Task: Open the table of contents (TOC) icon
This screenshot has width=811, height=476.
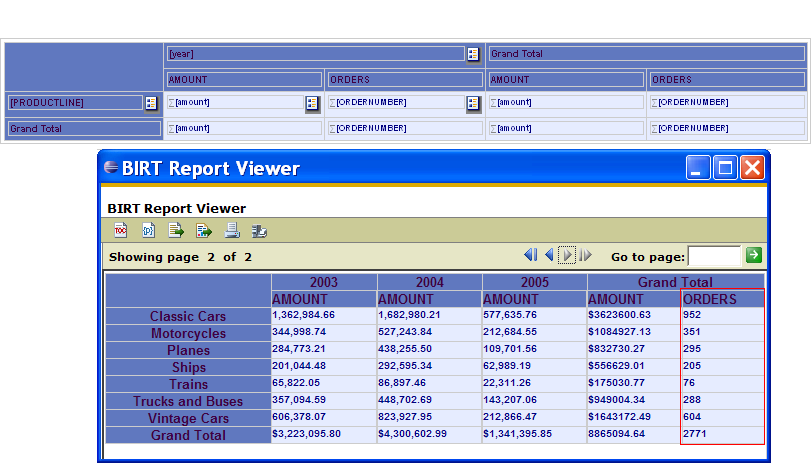Action: (120, 231)
